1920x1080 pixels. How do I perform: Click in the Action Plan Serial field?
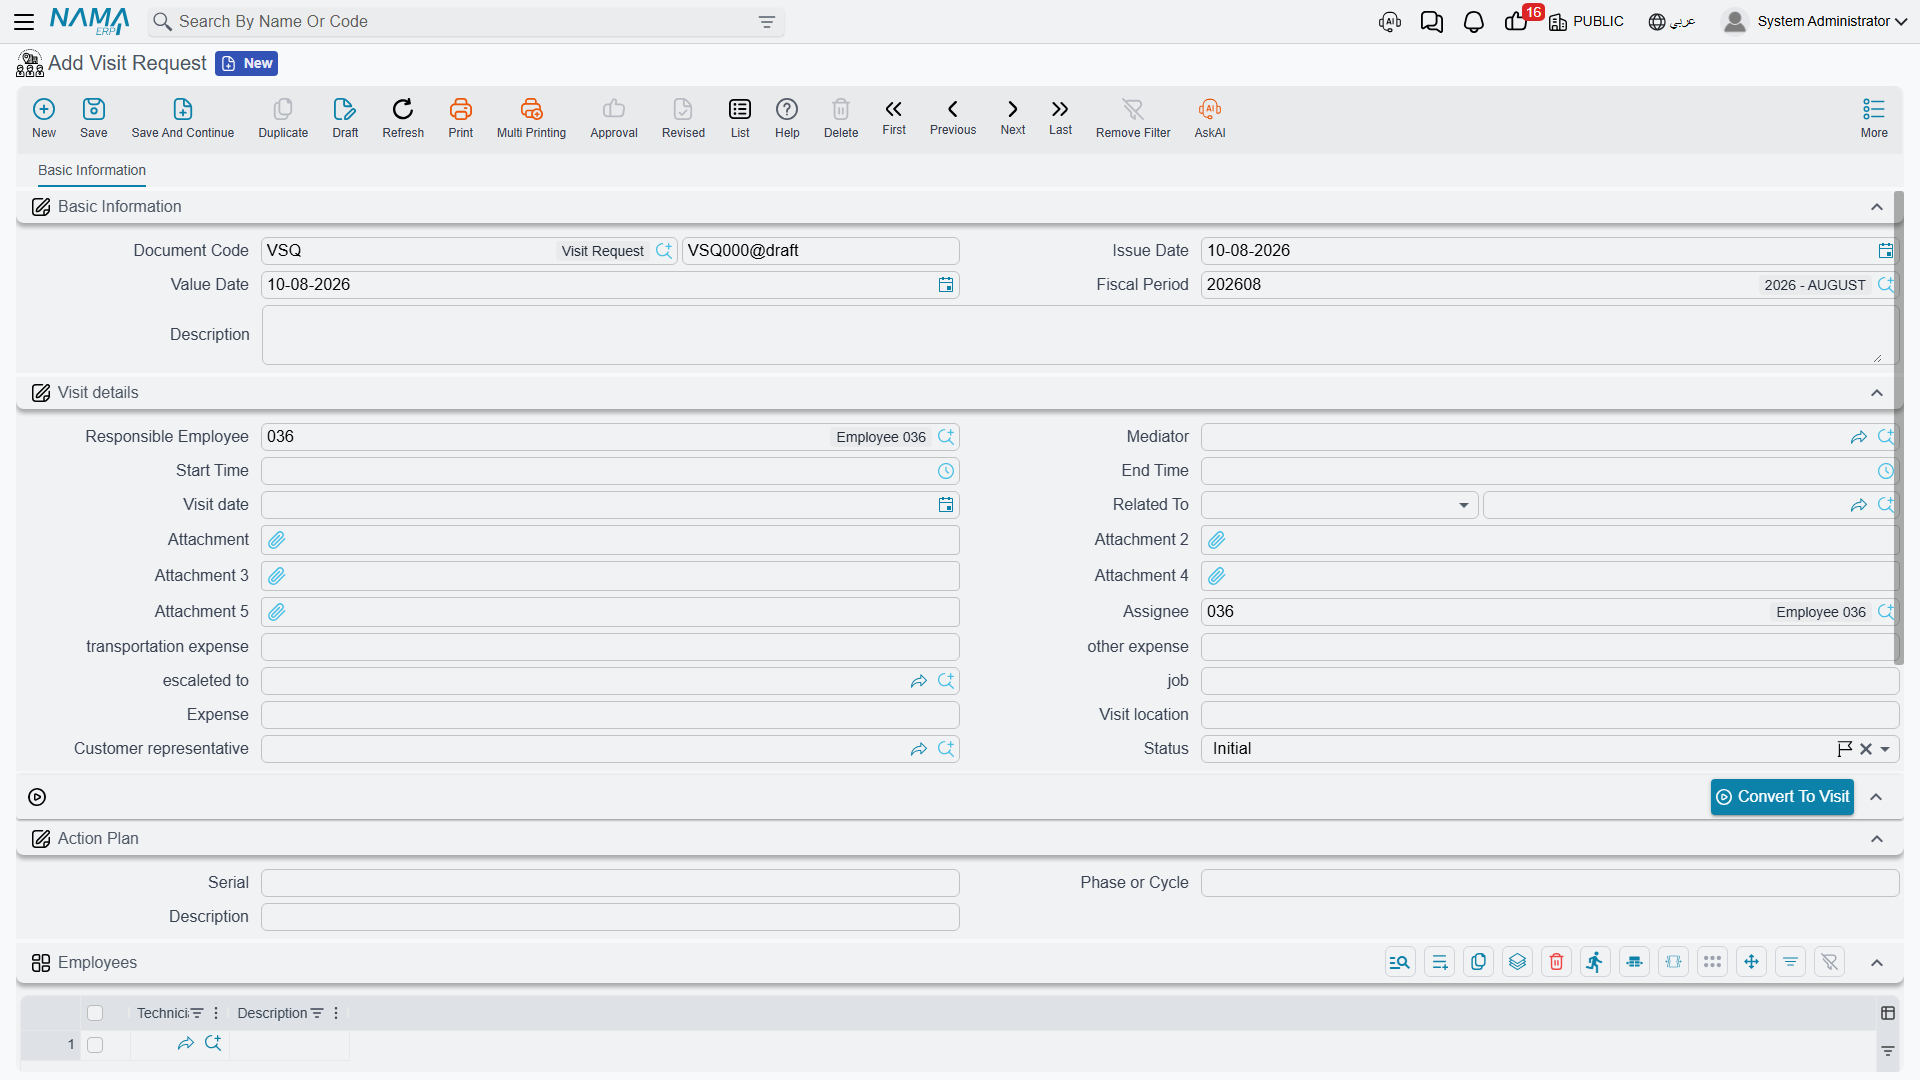click(610, 883)
